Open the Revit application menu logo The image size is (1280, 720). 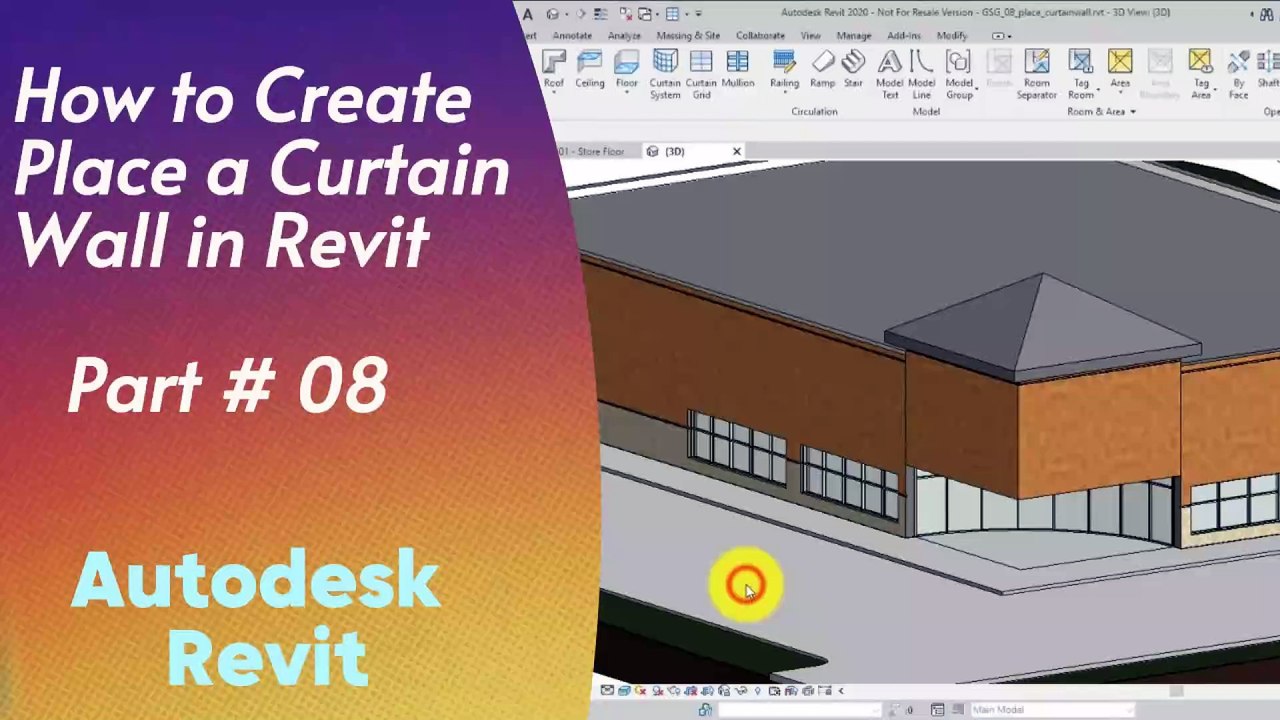tap(527, 14)
